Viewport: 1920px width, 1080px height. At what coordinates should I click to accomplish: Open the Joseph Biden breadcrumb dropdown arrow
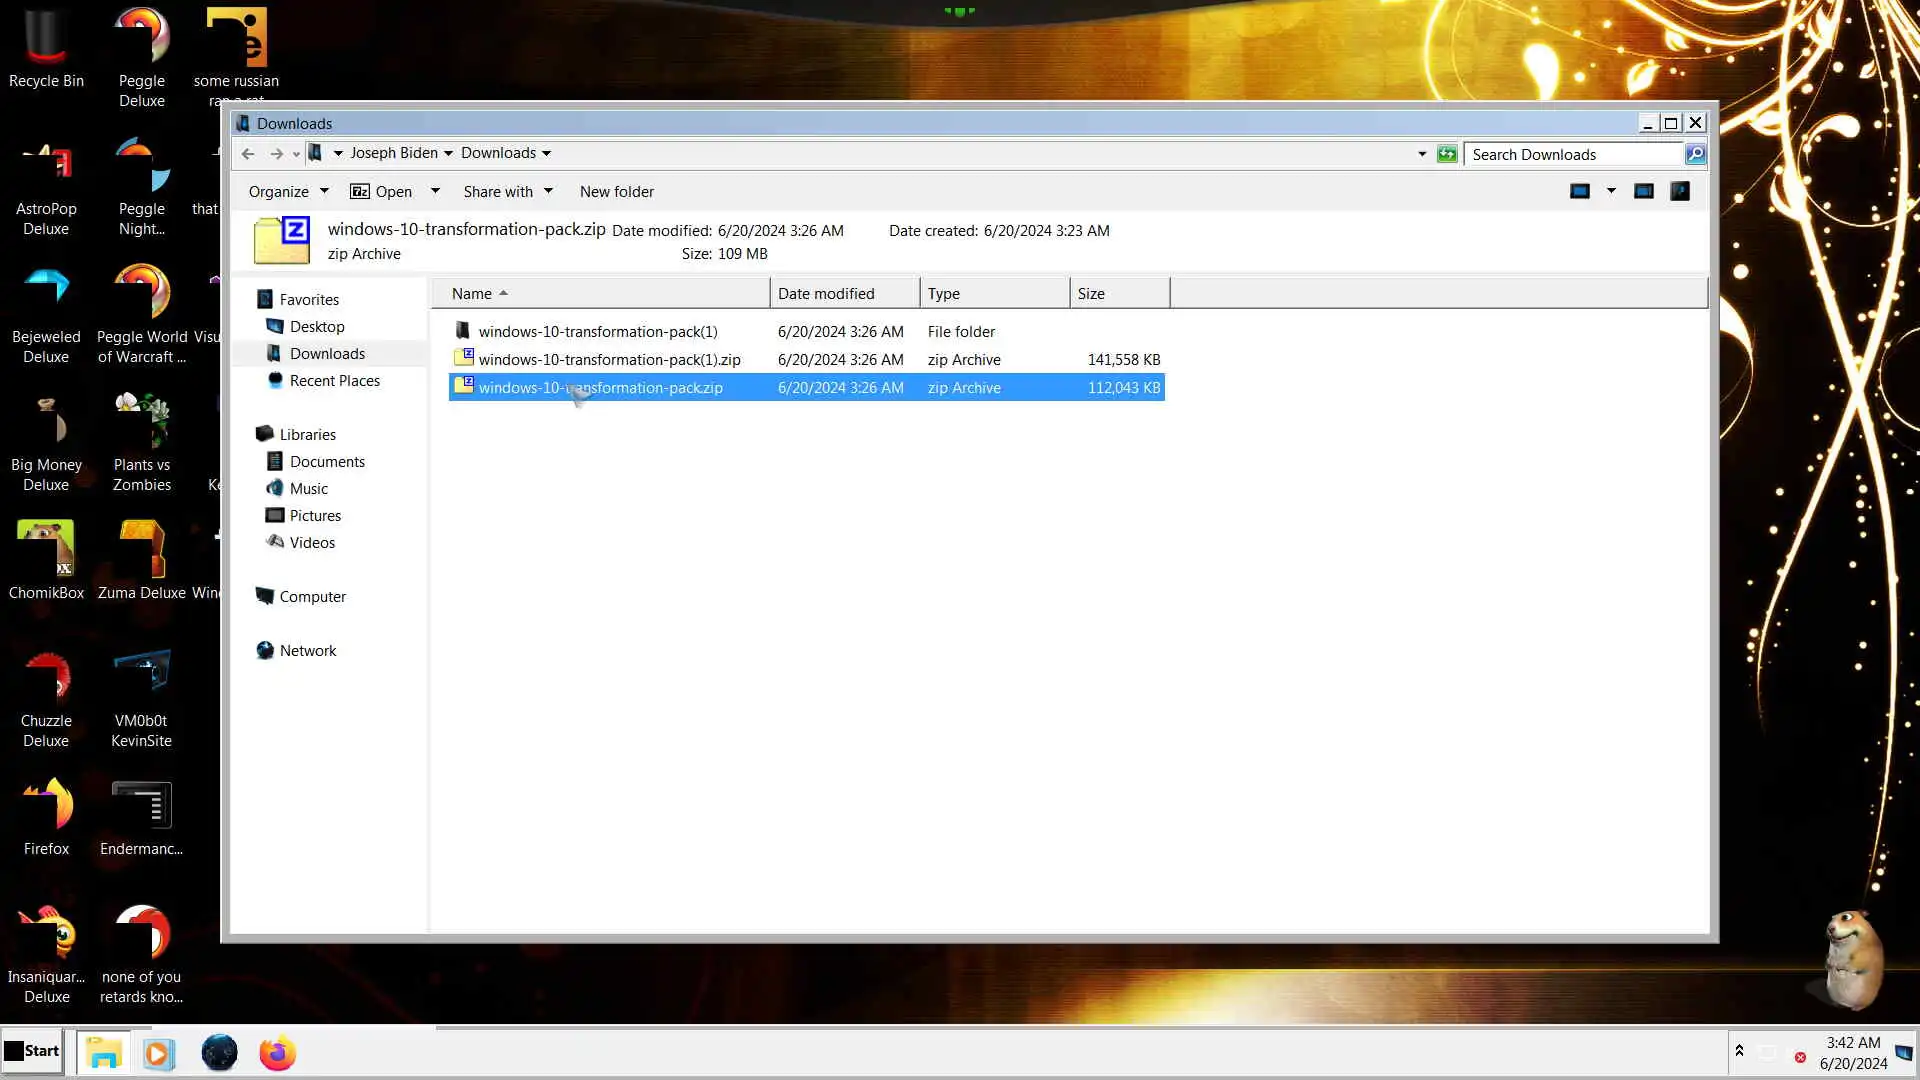coord(448,153)
